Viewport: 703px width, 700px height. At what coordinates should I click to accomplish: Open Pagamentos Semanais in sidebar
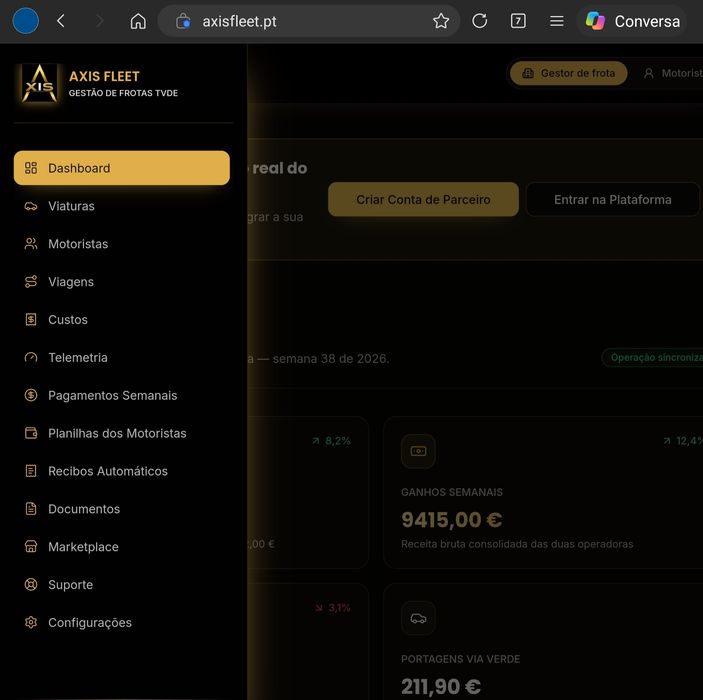[x=122, y=396]
